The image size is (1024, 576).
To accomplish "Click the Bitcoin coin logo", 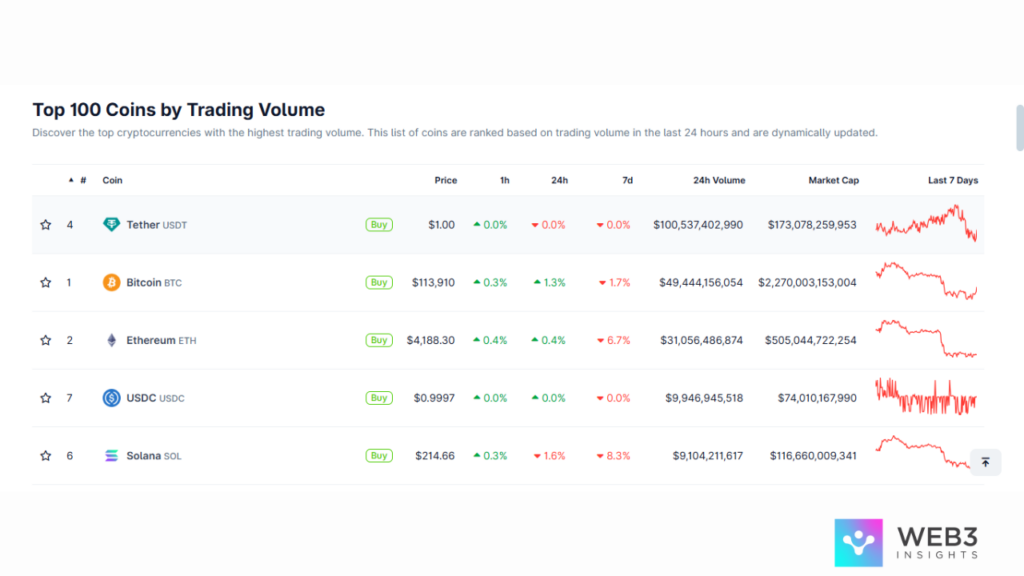I will [112, 283].
